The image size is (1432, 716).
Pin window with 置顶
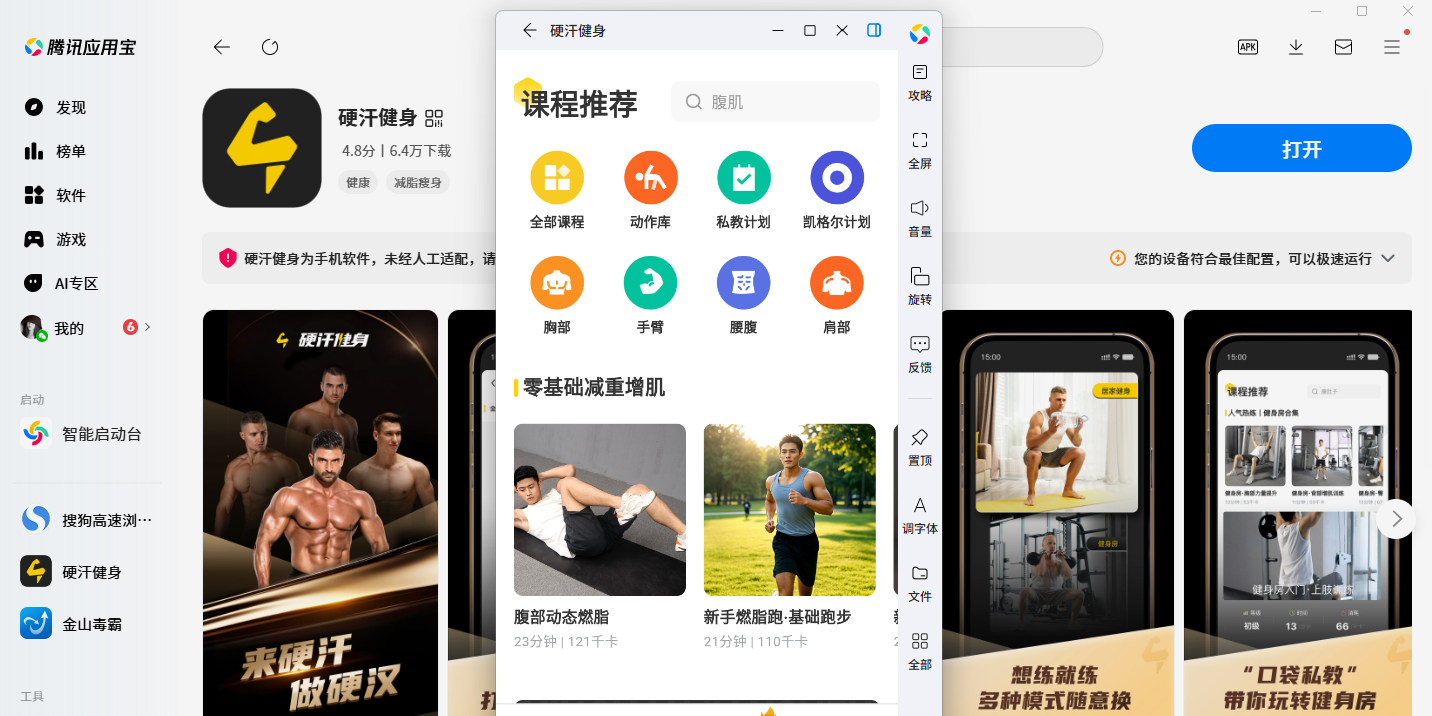pos(920,448)
